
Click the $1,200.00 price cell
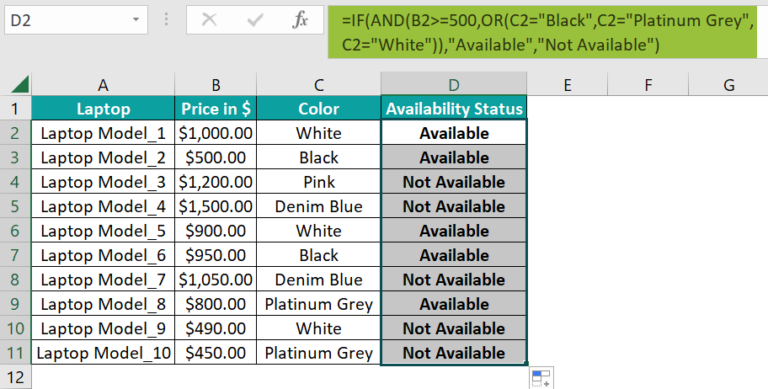(216, 182)
